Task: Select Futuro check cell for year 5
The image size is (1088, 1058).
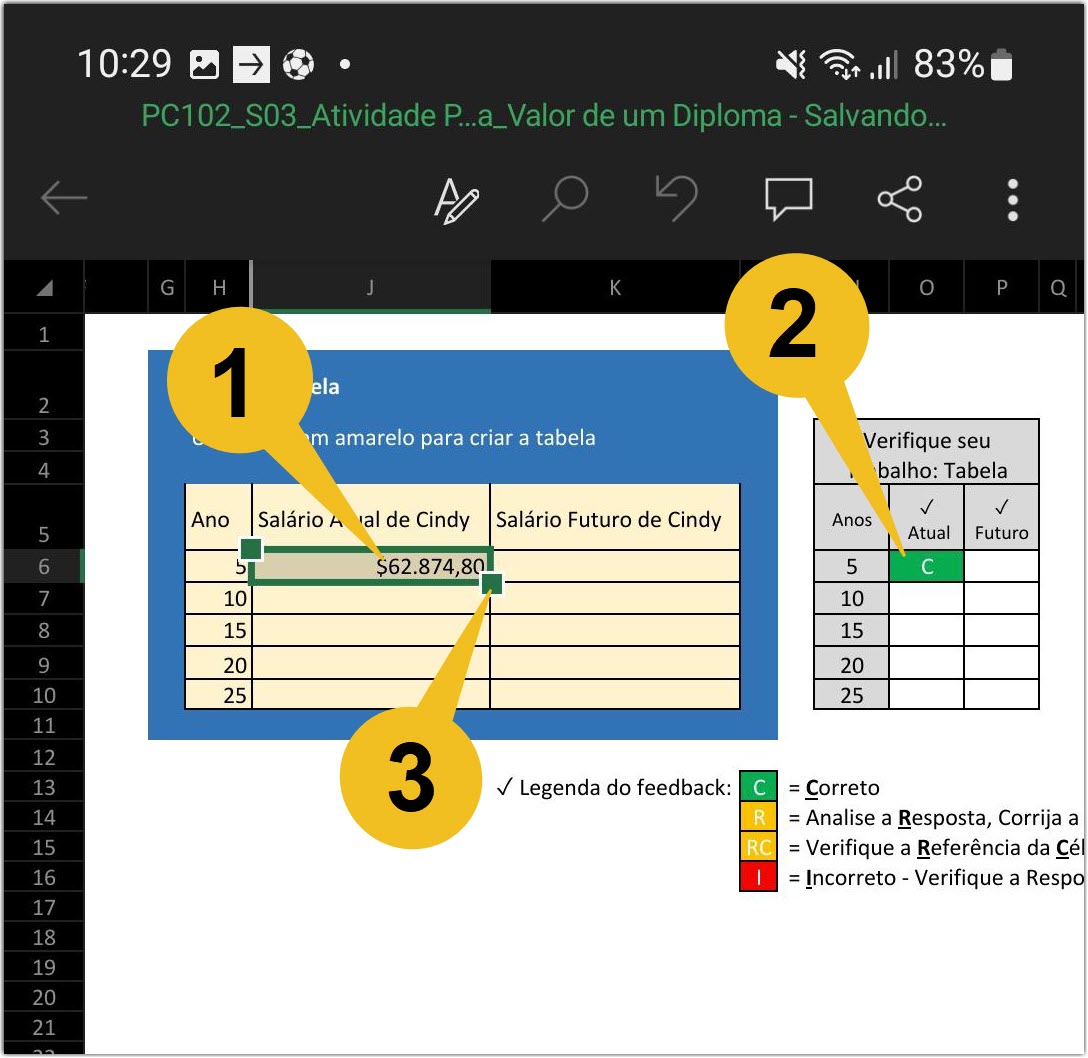Action: (1001, 566)
